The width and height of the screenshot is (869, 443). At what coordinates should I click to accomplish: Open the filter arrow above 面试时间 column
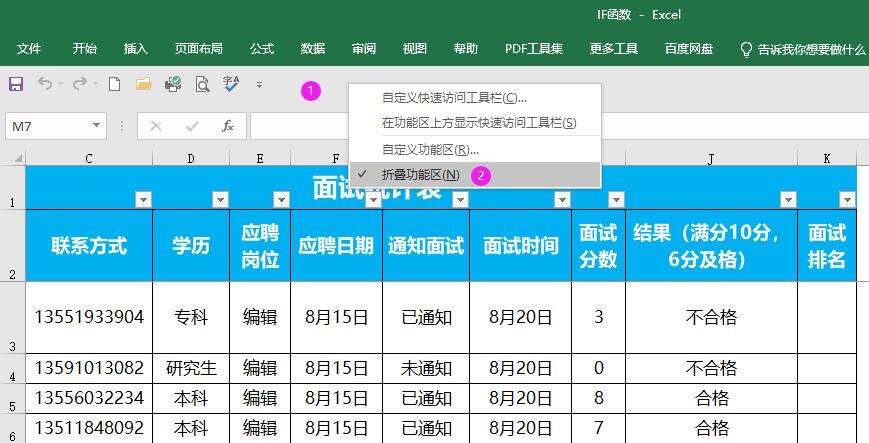click(562, 200)
